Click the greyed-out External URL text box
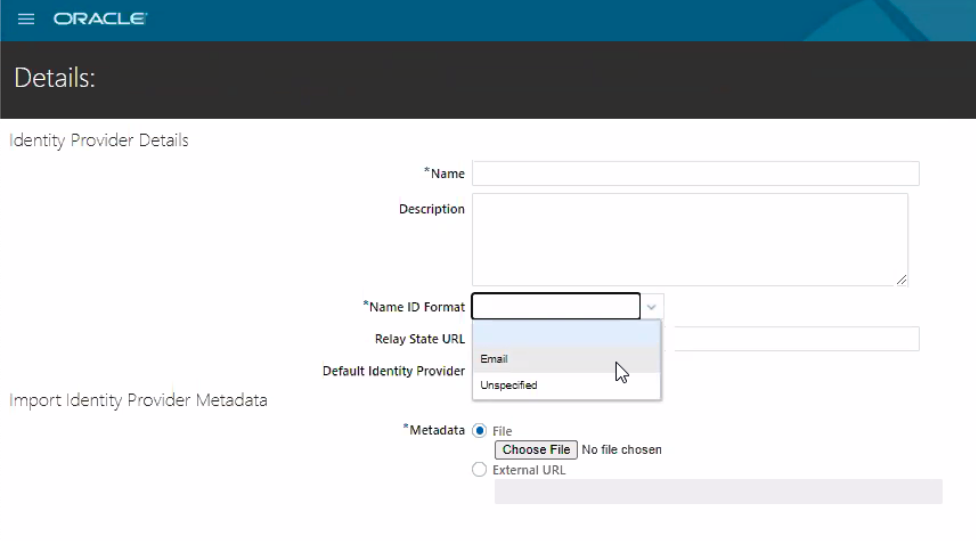This screenshot has height=541, width=976. (x=718, y=491)
